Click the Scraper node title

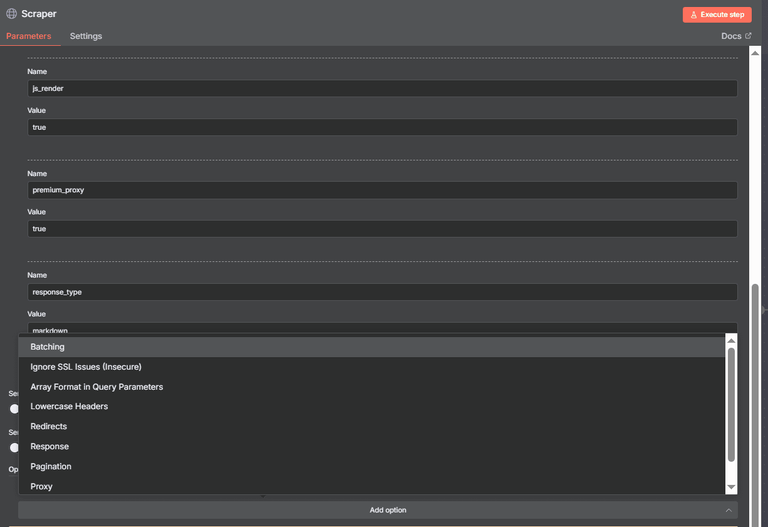point(39,14)
